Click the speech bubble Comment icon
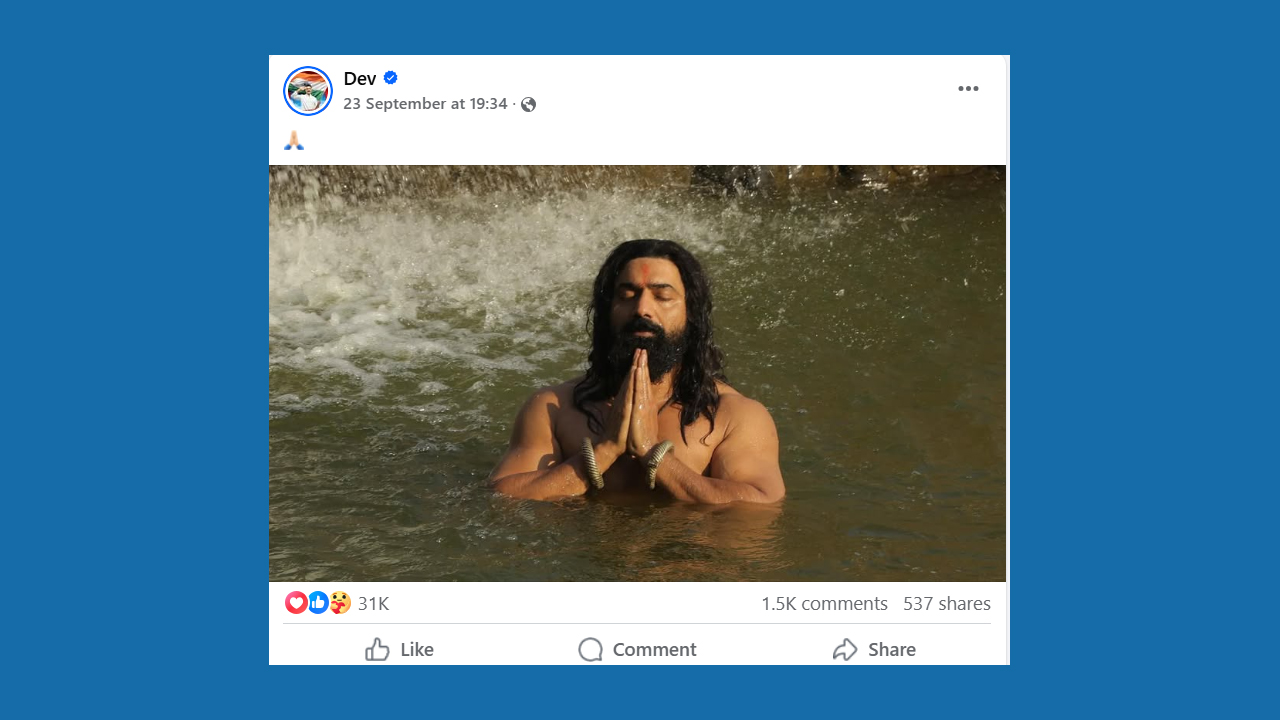 591,650
